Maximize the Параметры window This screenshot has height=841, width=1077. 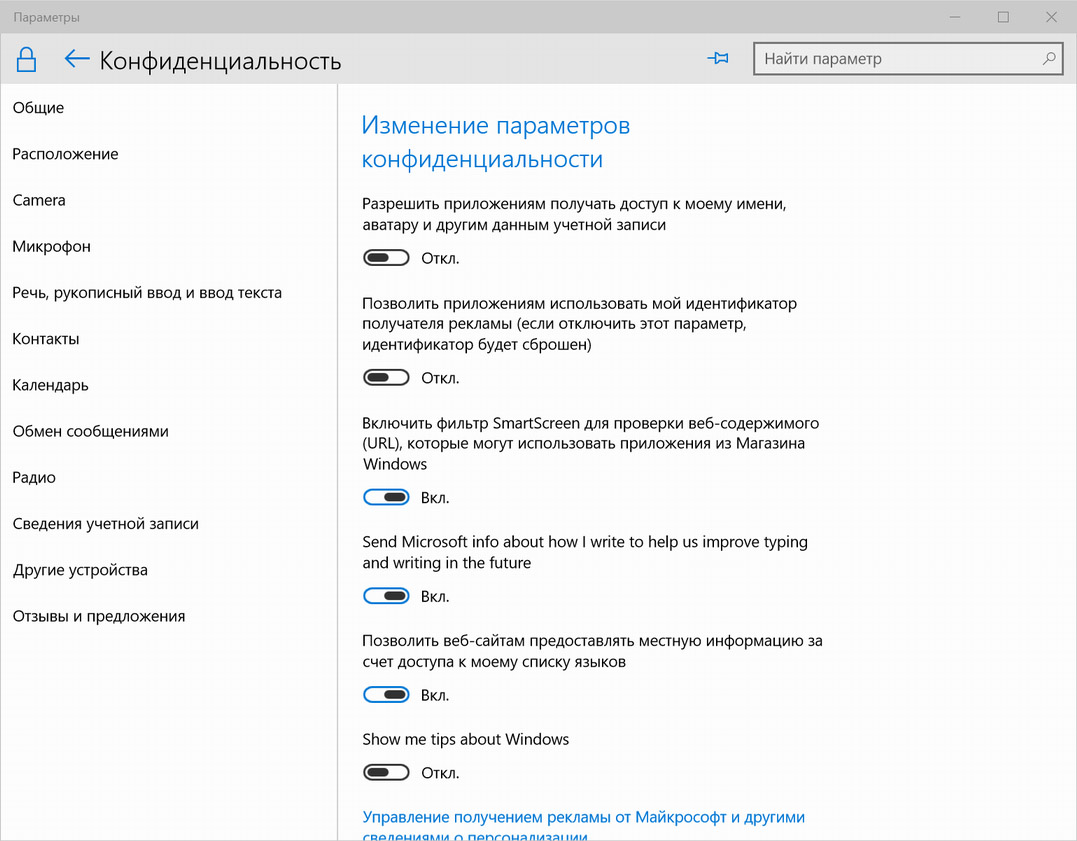(1004, 16)
